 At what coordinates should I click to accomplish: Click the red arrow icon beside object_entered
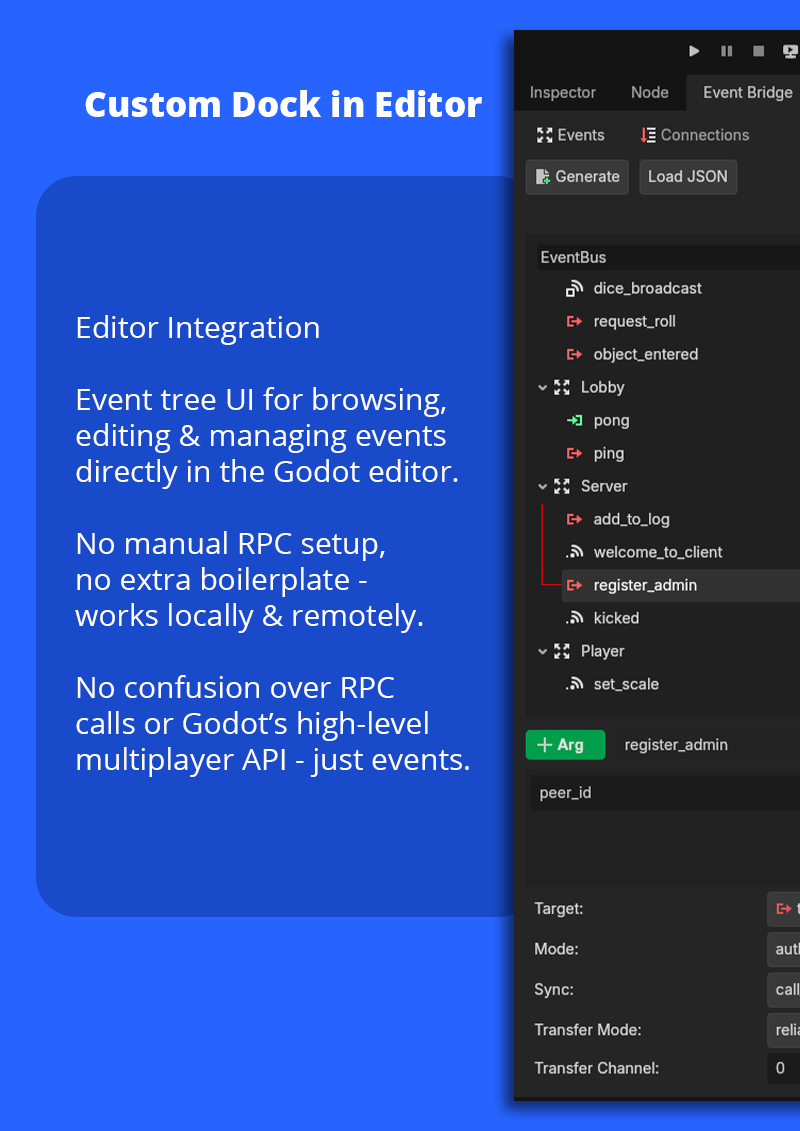coord(574,354)
